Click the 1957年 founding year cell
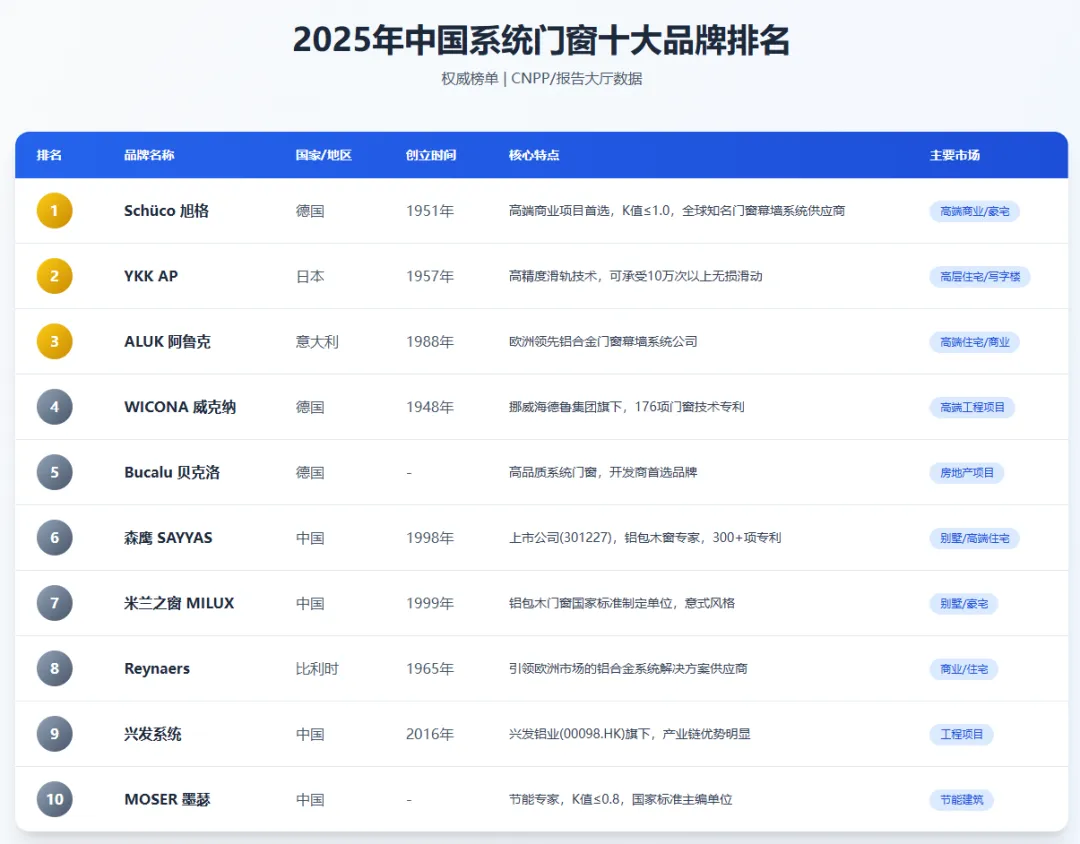Image resolution: width=1080 pixels, height=844 pixels. 430,277
